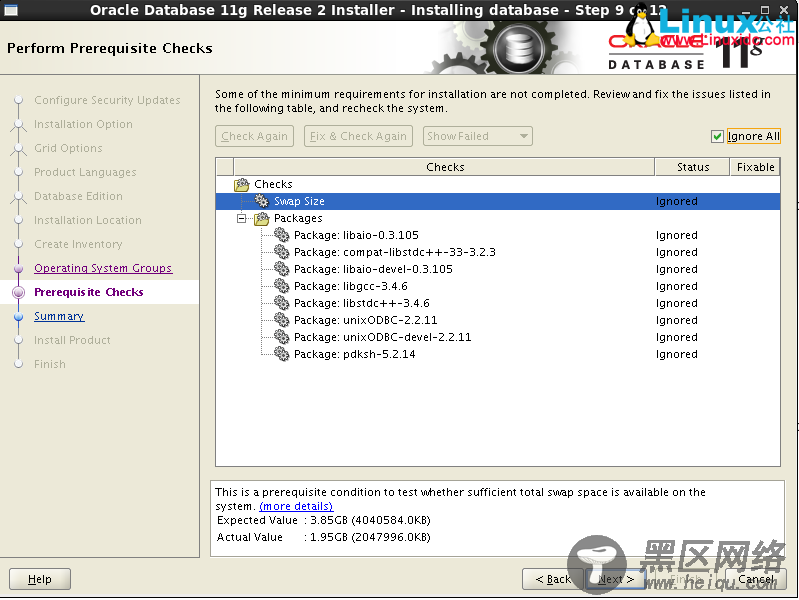Click Ignored status of libgcc-3.4.6
The height and width of the screenshot is (600, 799).
(677, 286)
